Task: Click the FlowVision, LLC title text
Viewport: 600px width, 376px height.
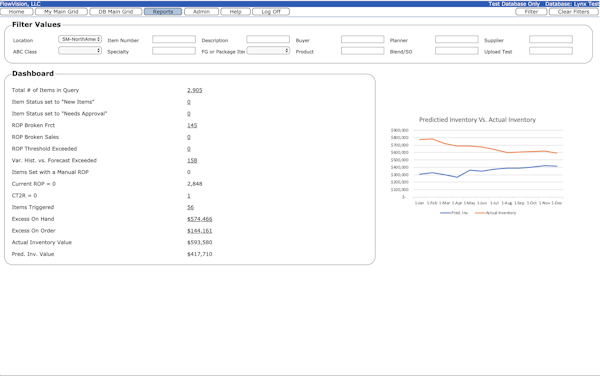Action: pos(21,4)
